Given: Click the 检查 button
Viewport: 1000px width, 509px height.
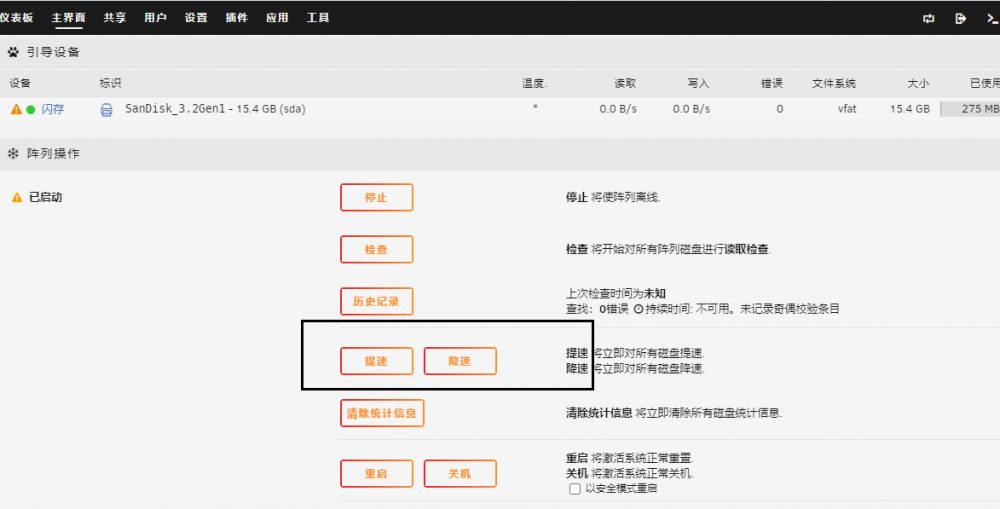Looking at the screenshot, I should [x=376, y=249].
